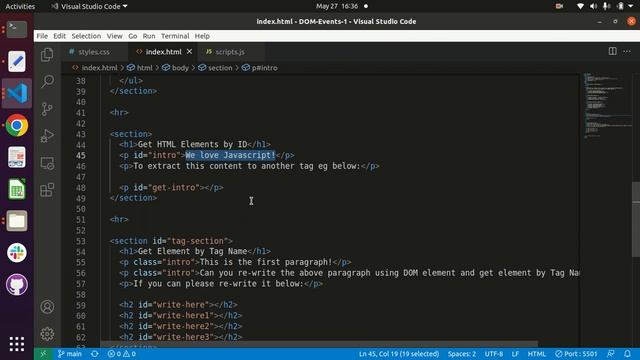The width and height of the screenshot is (640, 360).
Task: Click the remote window status bar icon
Action: click(x=44, y=354)
